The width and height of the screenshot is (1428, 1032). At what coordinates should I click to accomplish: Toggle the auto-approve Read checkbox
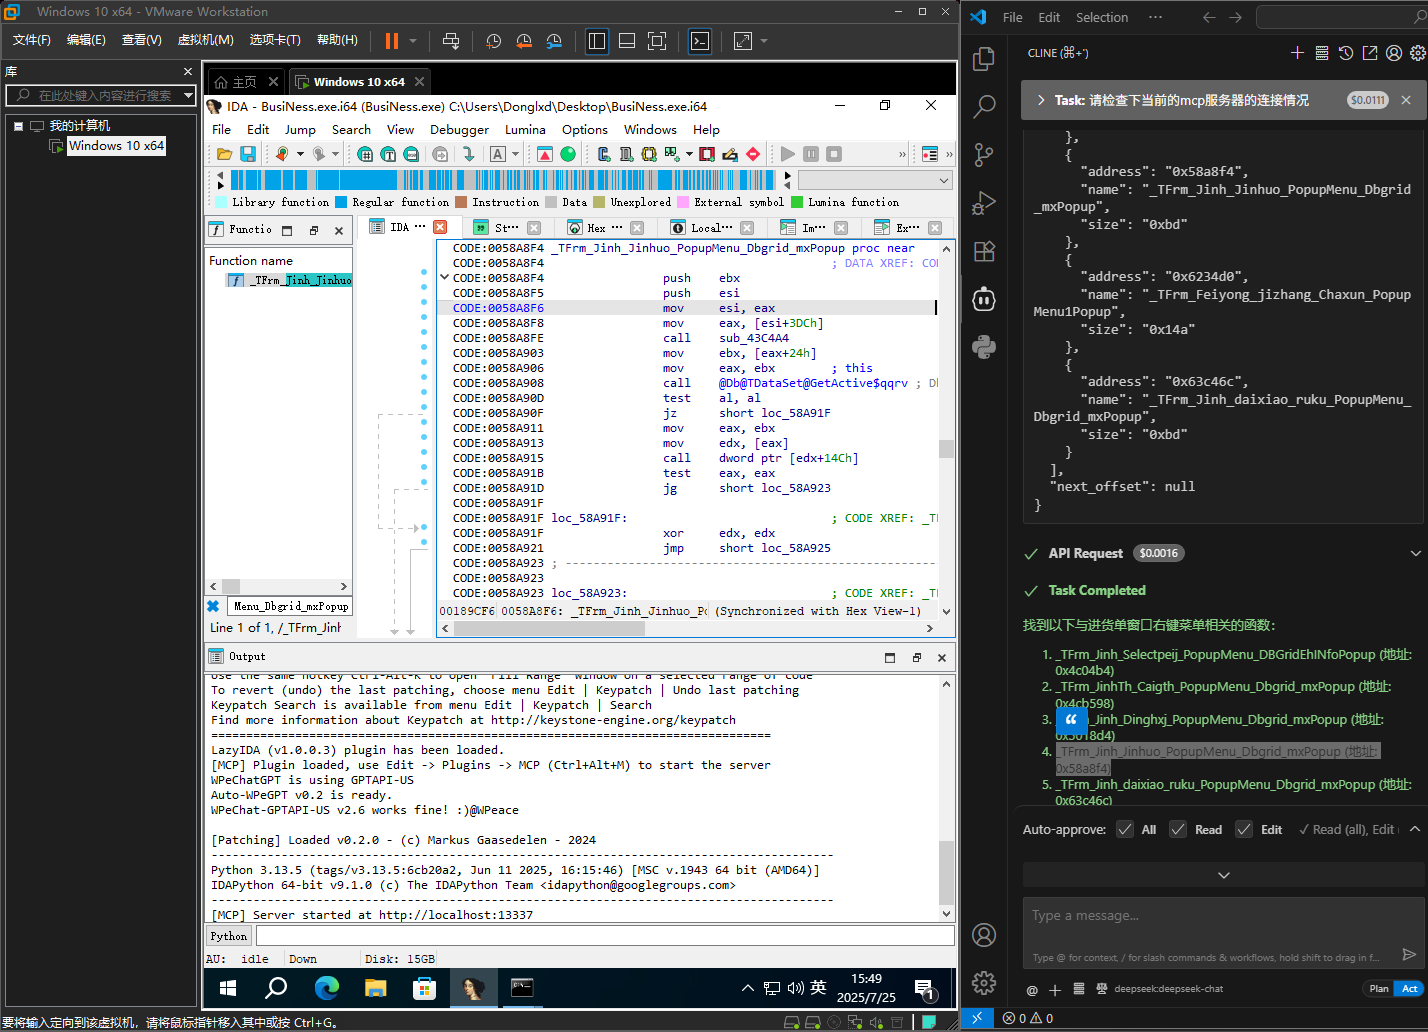[x=1178, y=829]
